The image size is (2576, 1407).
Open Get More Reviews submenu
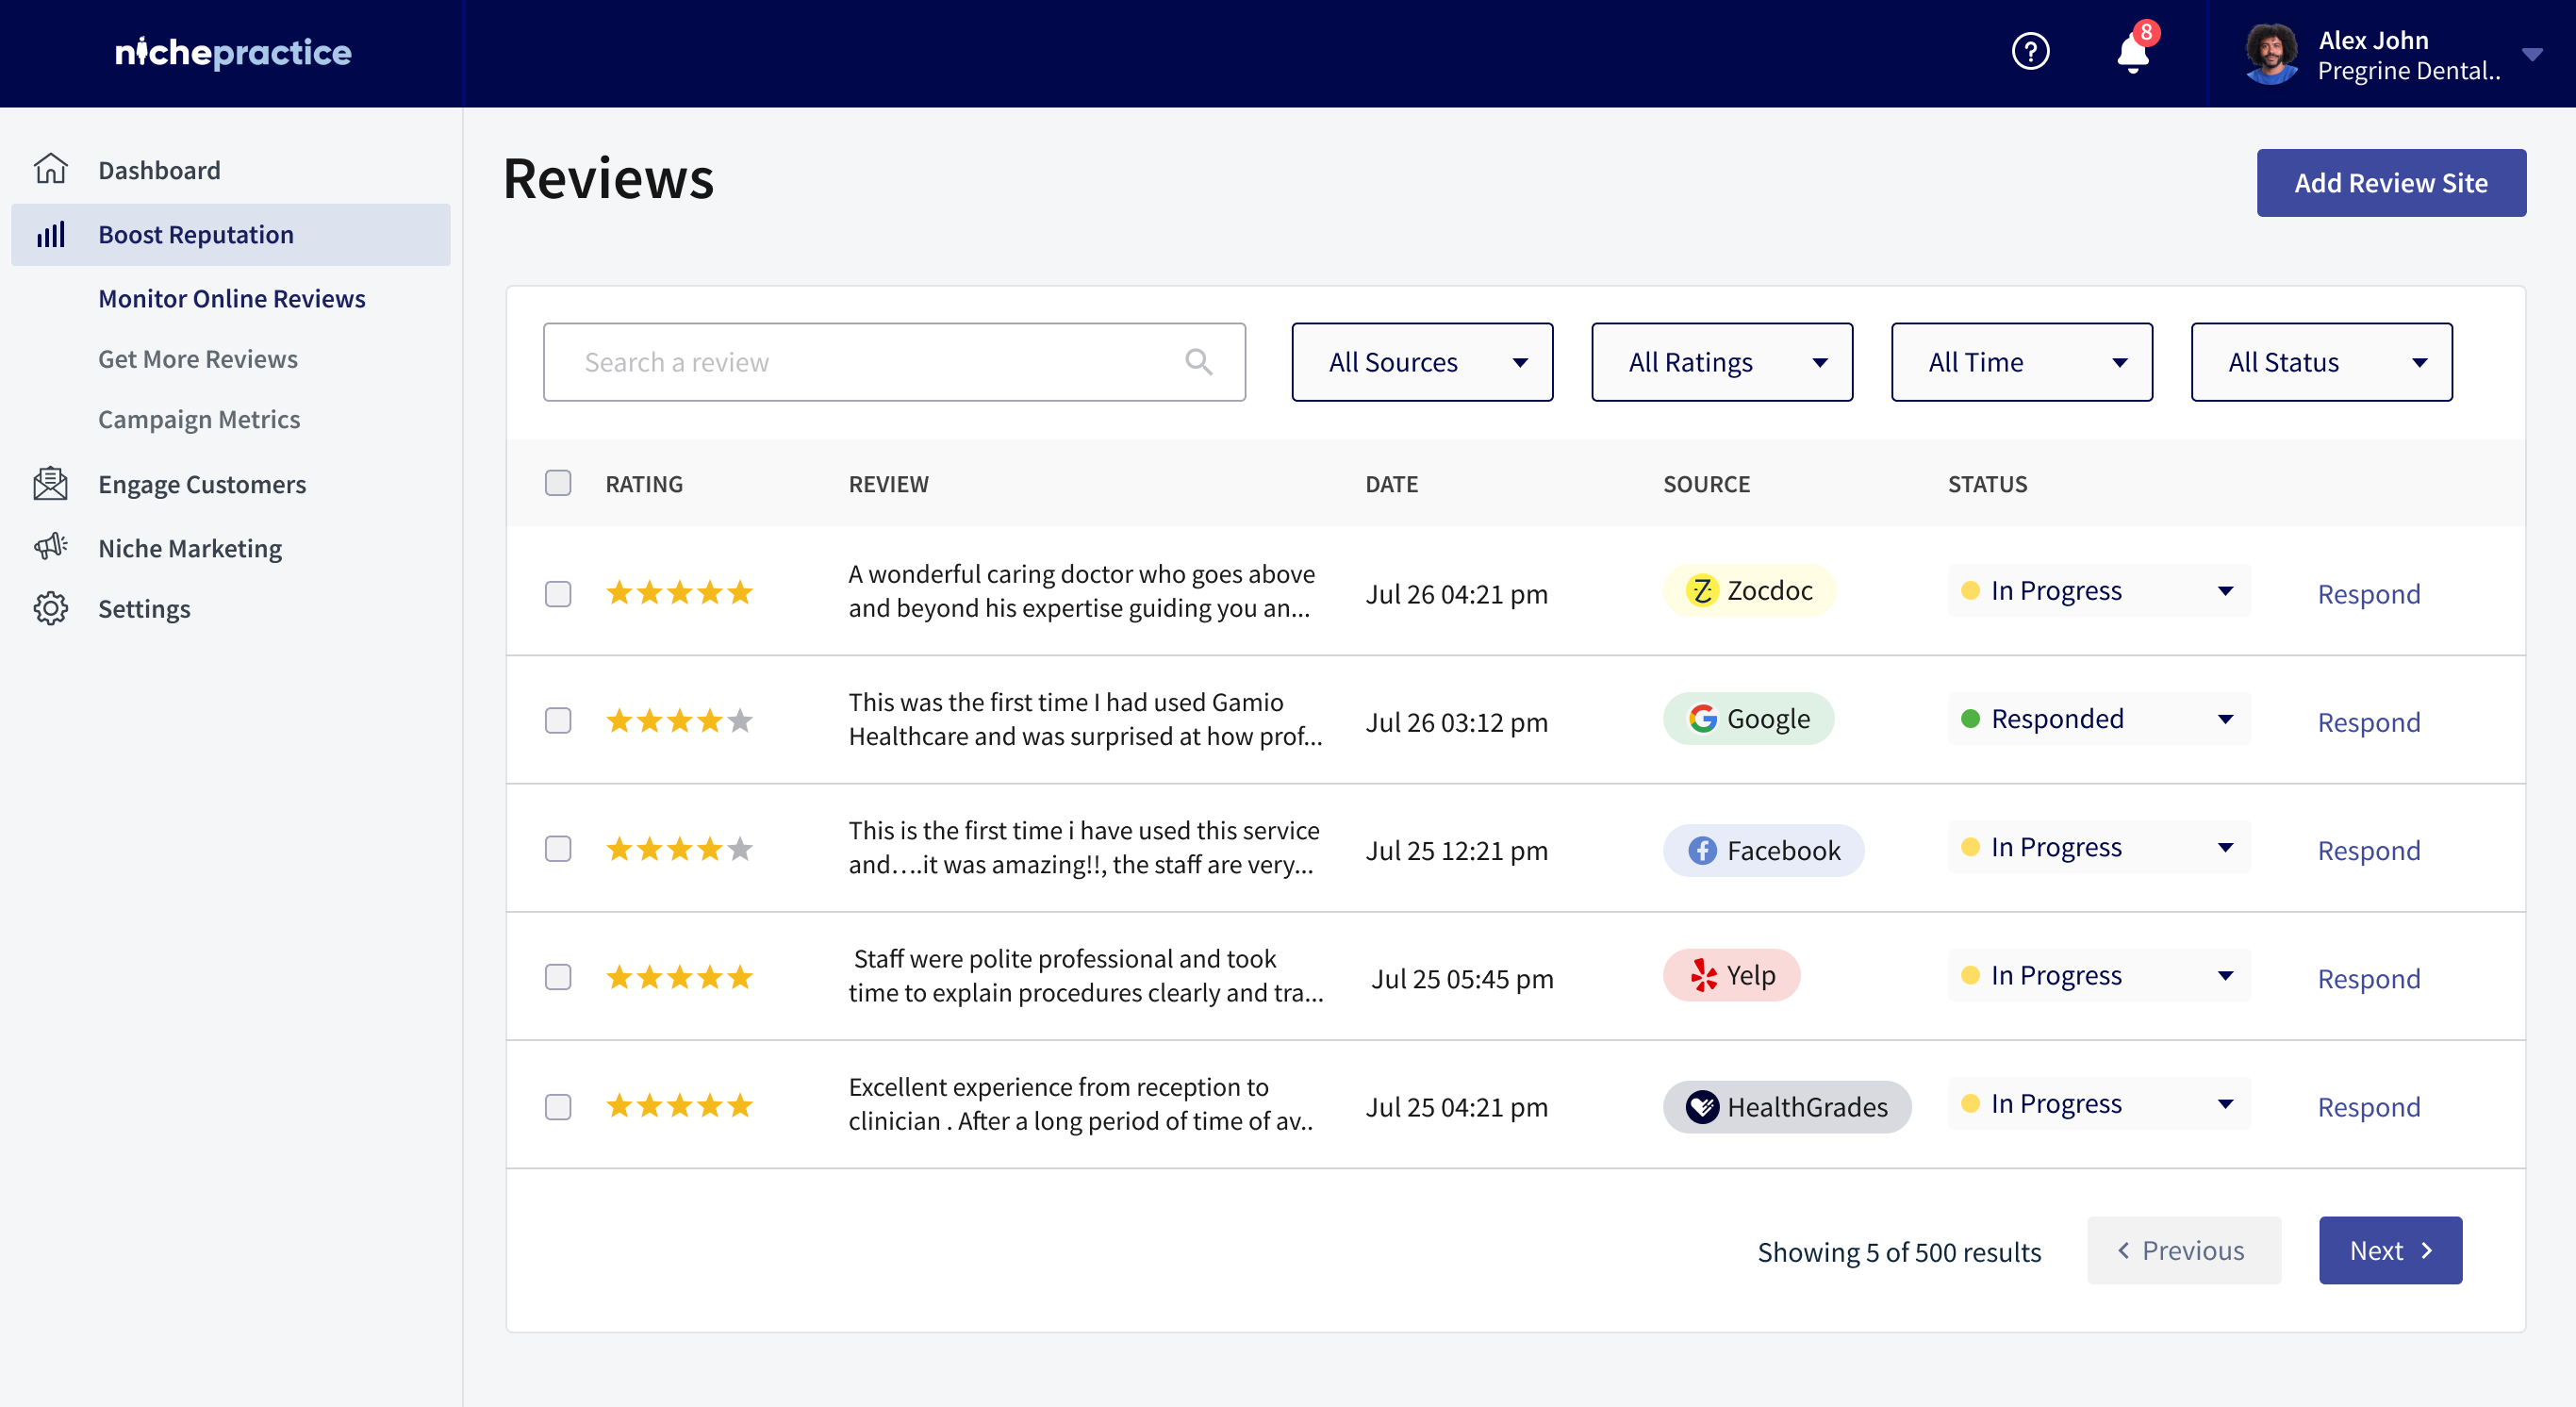click(x=198, y=359)
